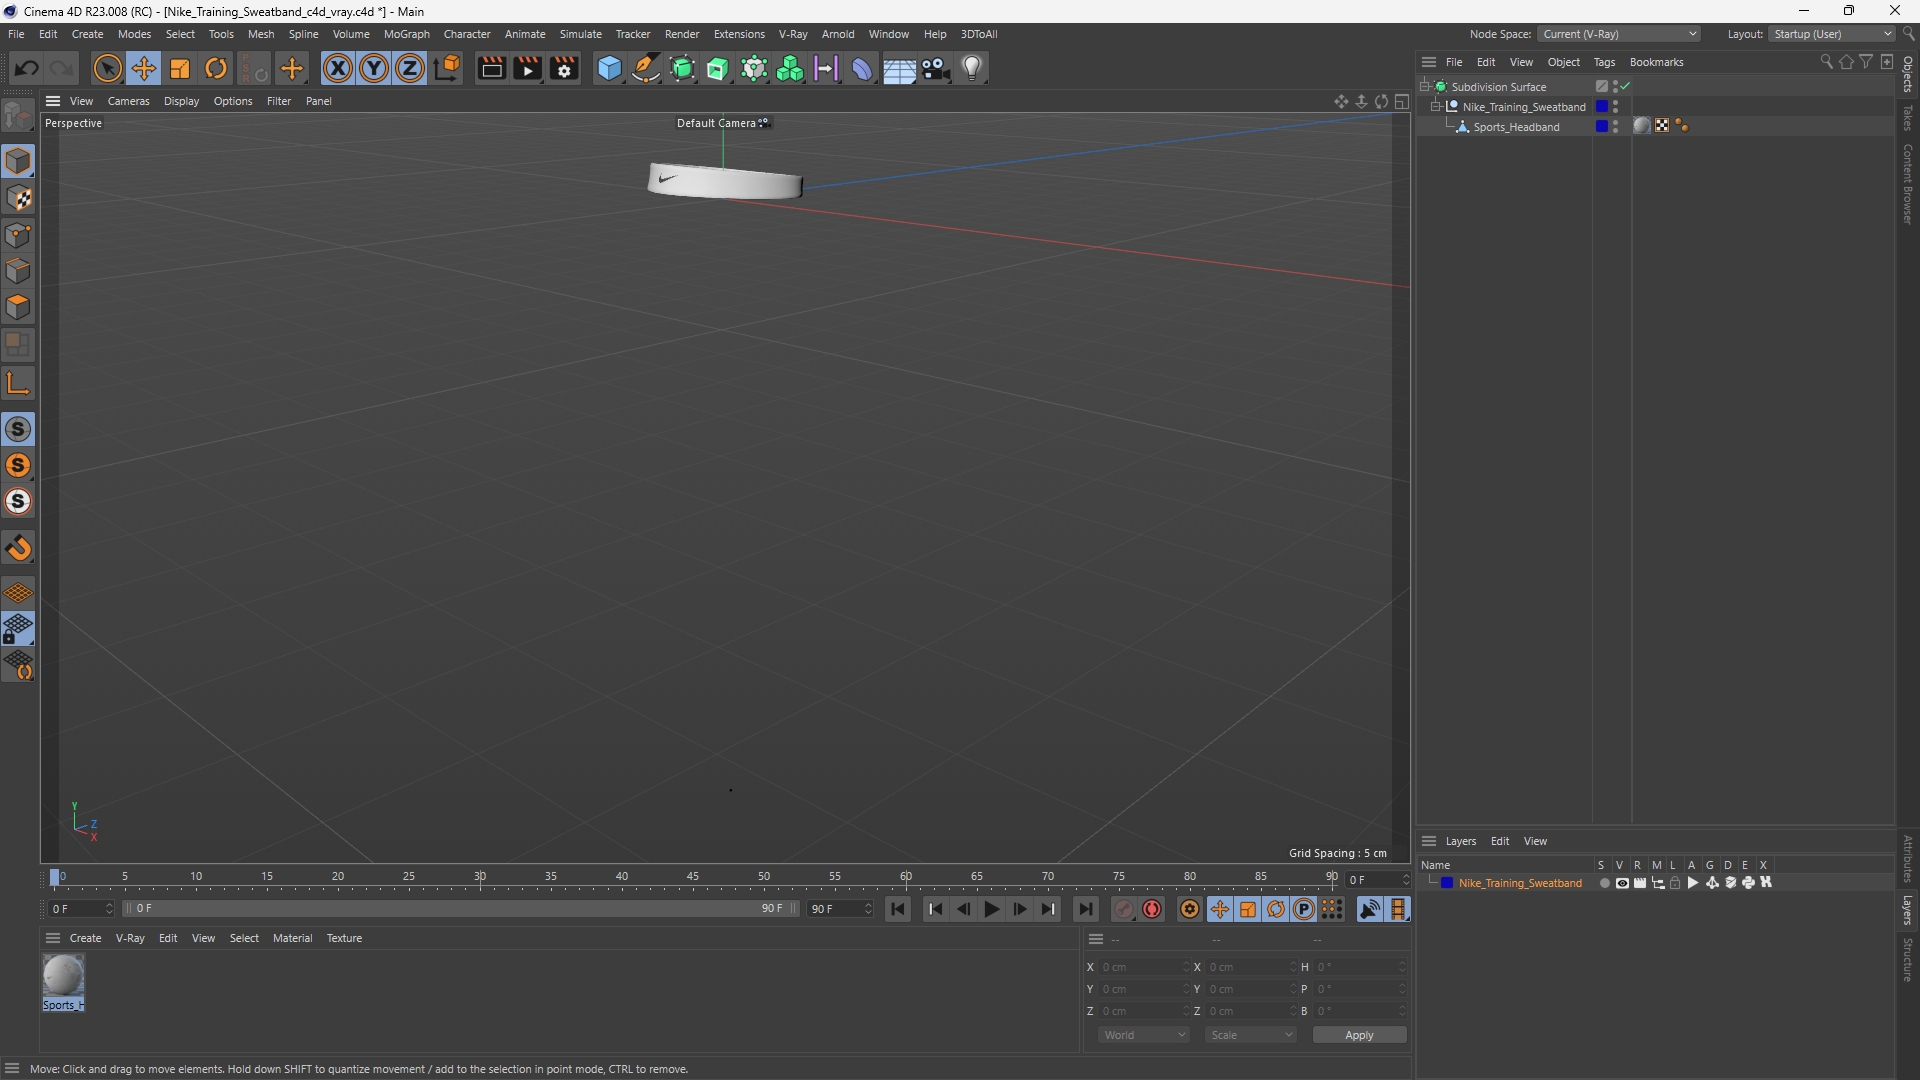This screenshot has height=1080, width=1920.
Task: Go to the start of animation
Action: tap(898, 909)
